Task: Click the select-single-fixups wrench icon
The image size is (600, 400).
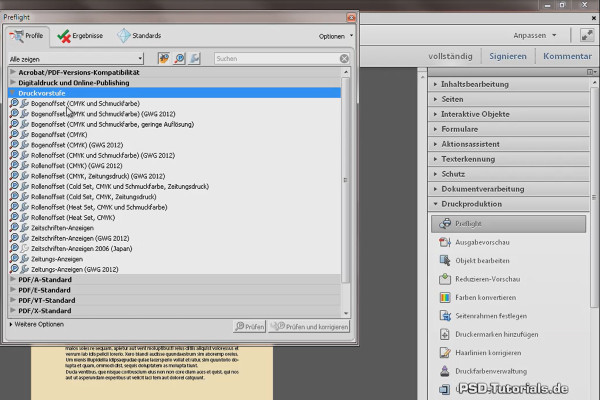Action: 194,58
